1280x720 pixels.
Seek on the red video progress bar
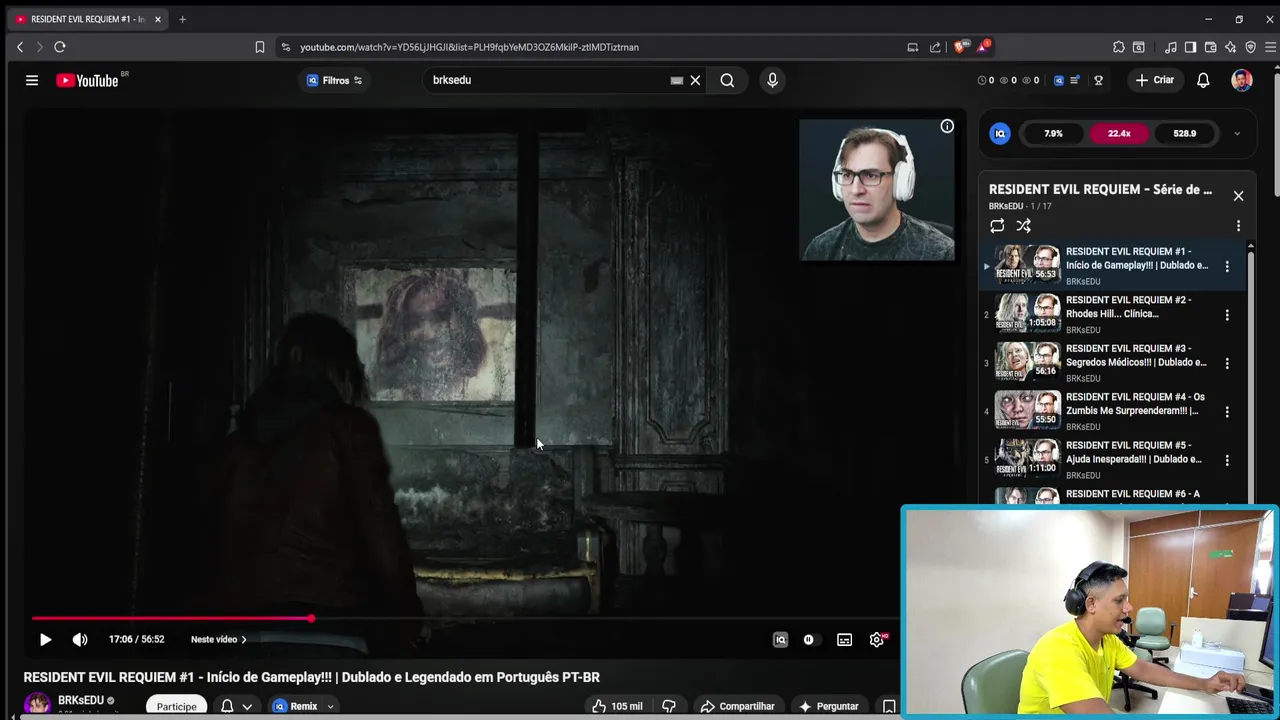click(x=465, y=619)
